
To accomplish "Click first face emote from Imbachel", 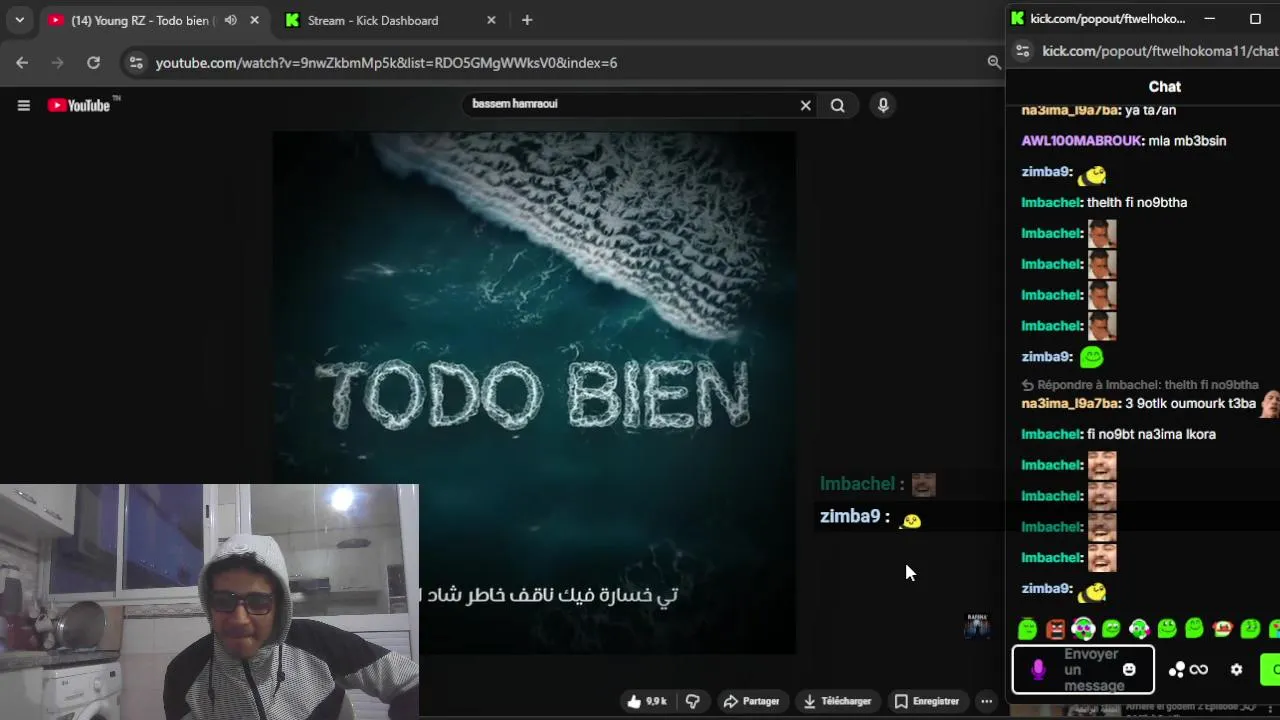I will tap(1102, 234).
